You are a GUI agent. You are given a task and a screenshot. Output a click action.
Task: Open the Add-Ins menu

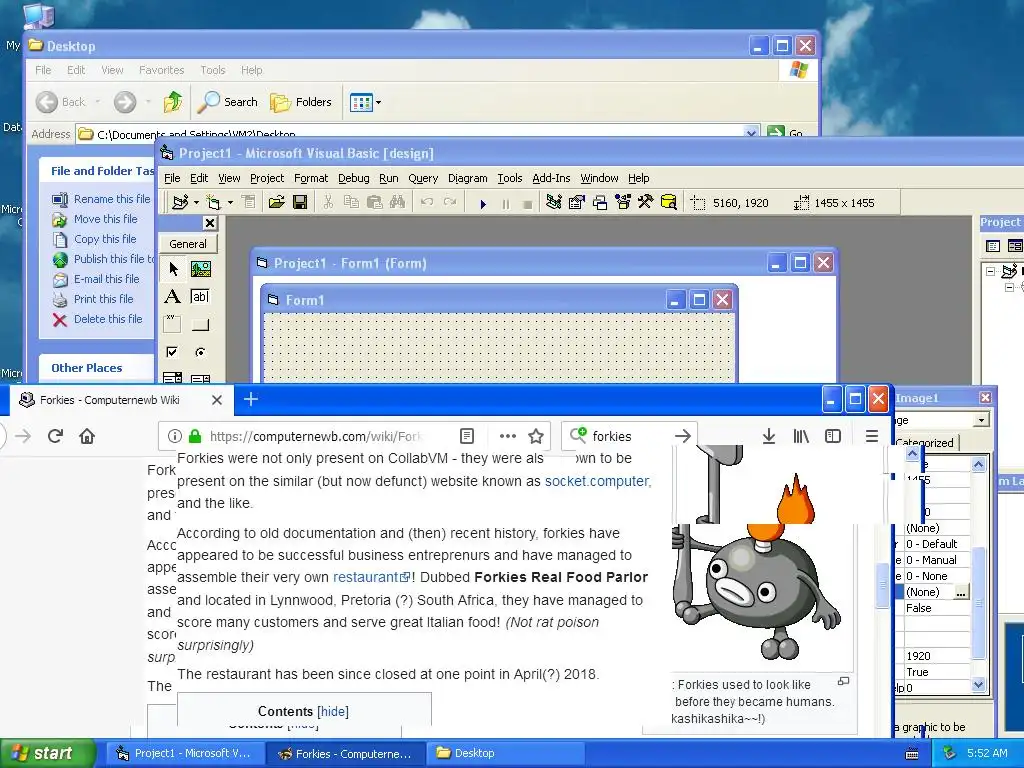pos(551,178)
